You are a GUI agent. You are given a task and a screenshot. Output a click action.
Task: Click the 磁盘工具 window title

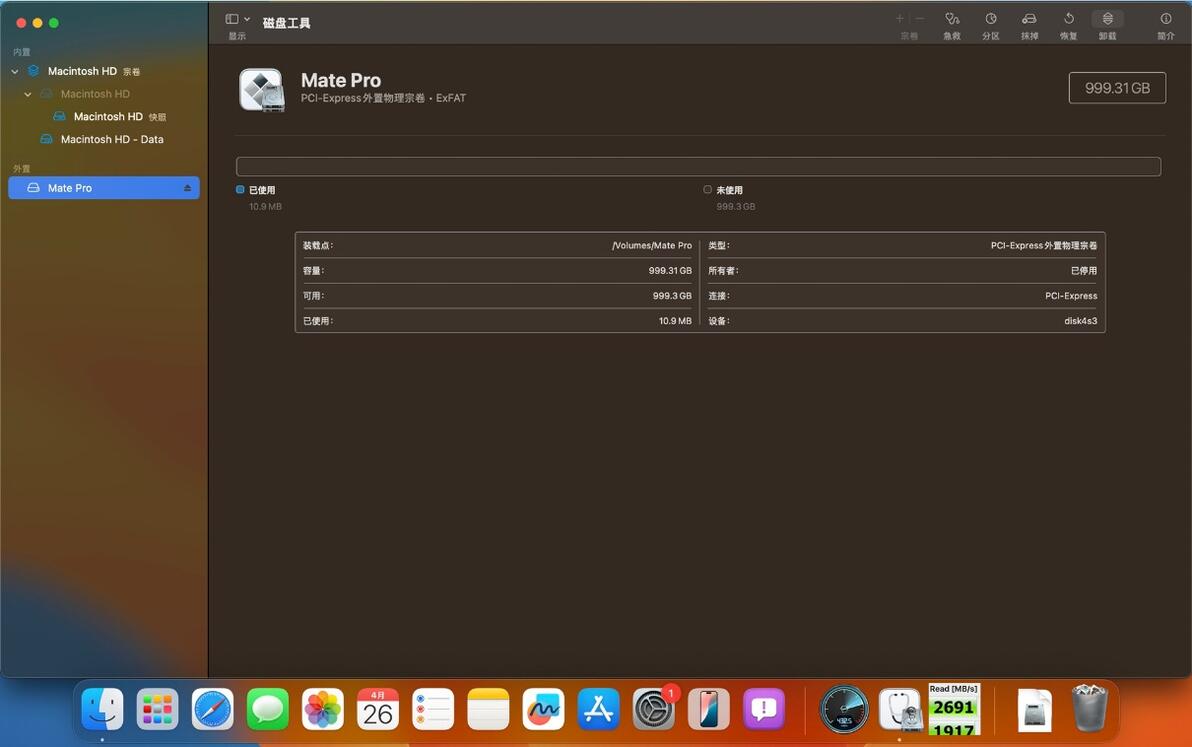[287, 23]
